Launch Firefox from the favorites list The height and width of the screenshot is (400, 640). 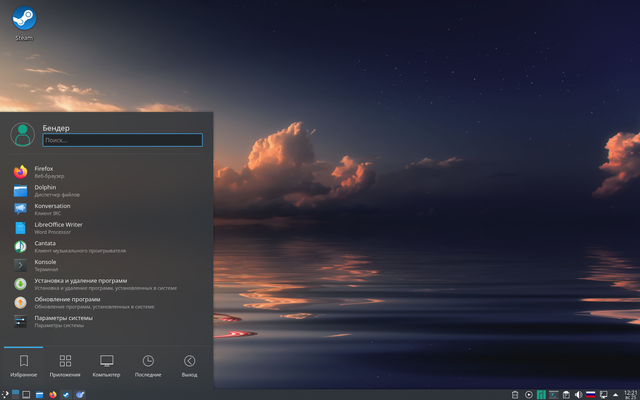[107, 172]
